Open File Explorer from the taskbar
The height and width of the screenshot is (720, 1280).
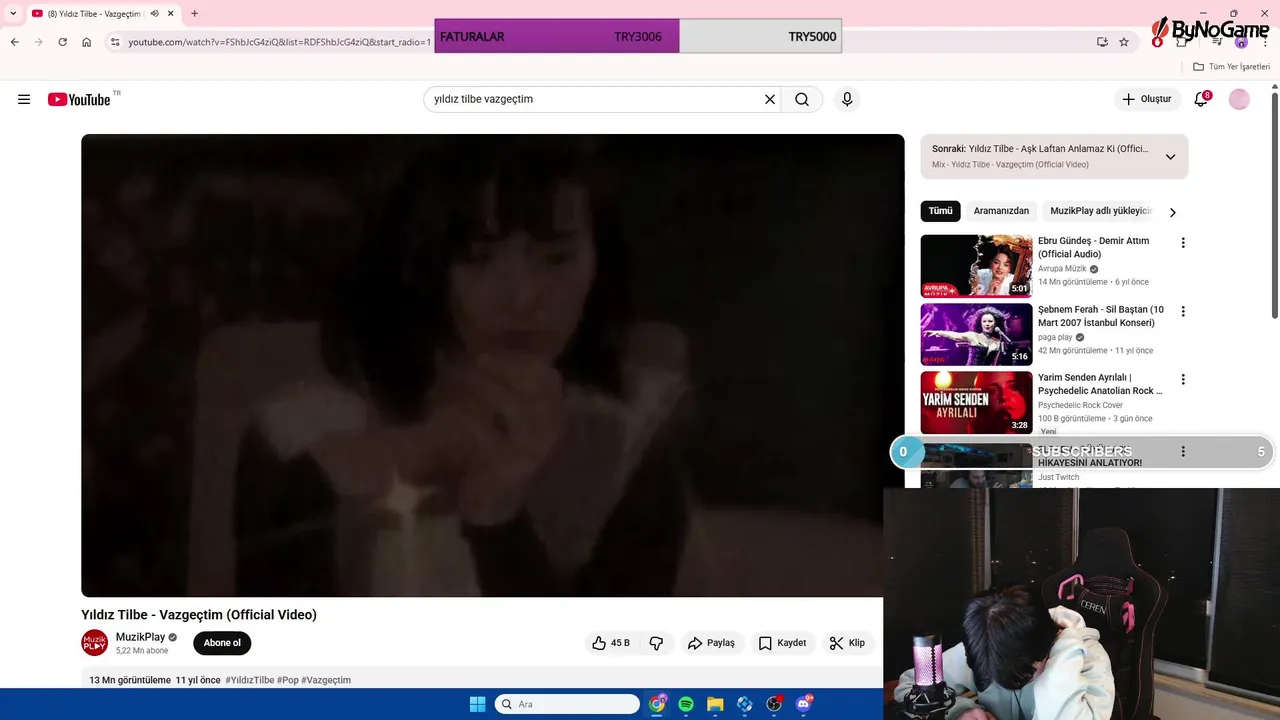(715, 704)
